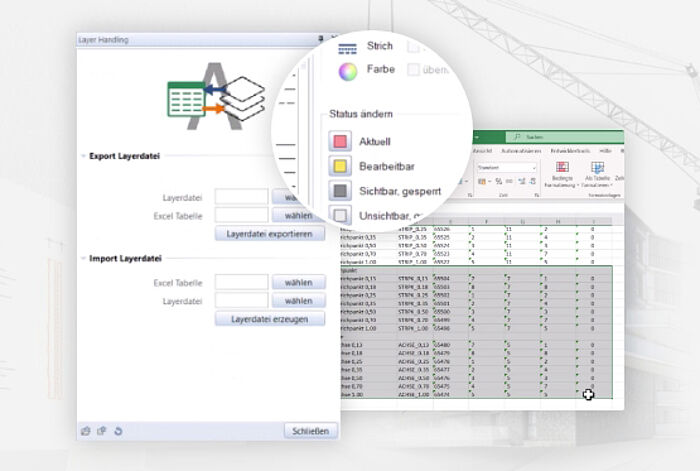The height and width of the screenshot is (471, 700).
Task: Set layer status to Unsichtbar
Action: click(x=341, y=214)
